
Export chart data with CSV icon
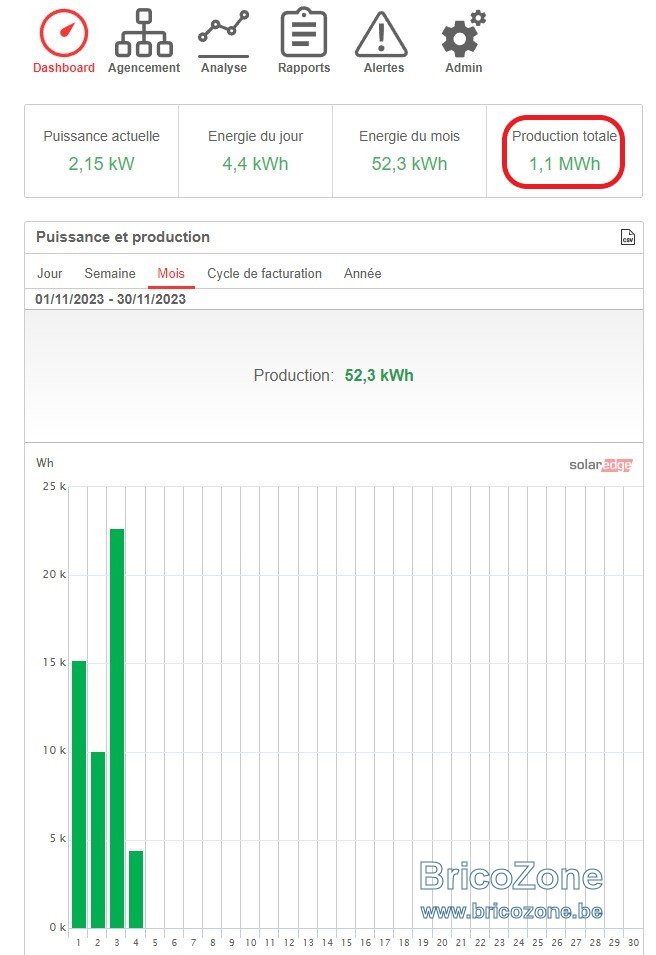click(x=627, y=237)
